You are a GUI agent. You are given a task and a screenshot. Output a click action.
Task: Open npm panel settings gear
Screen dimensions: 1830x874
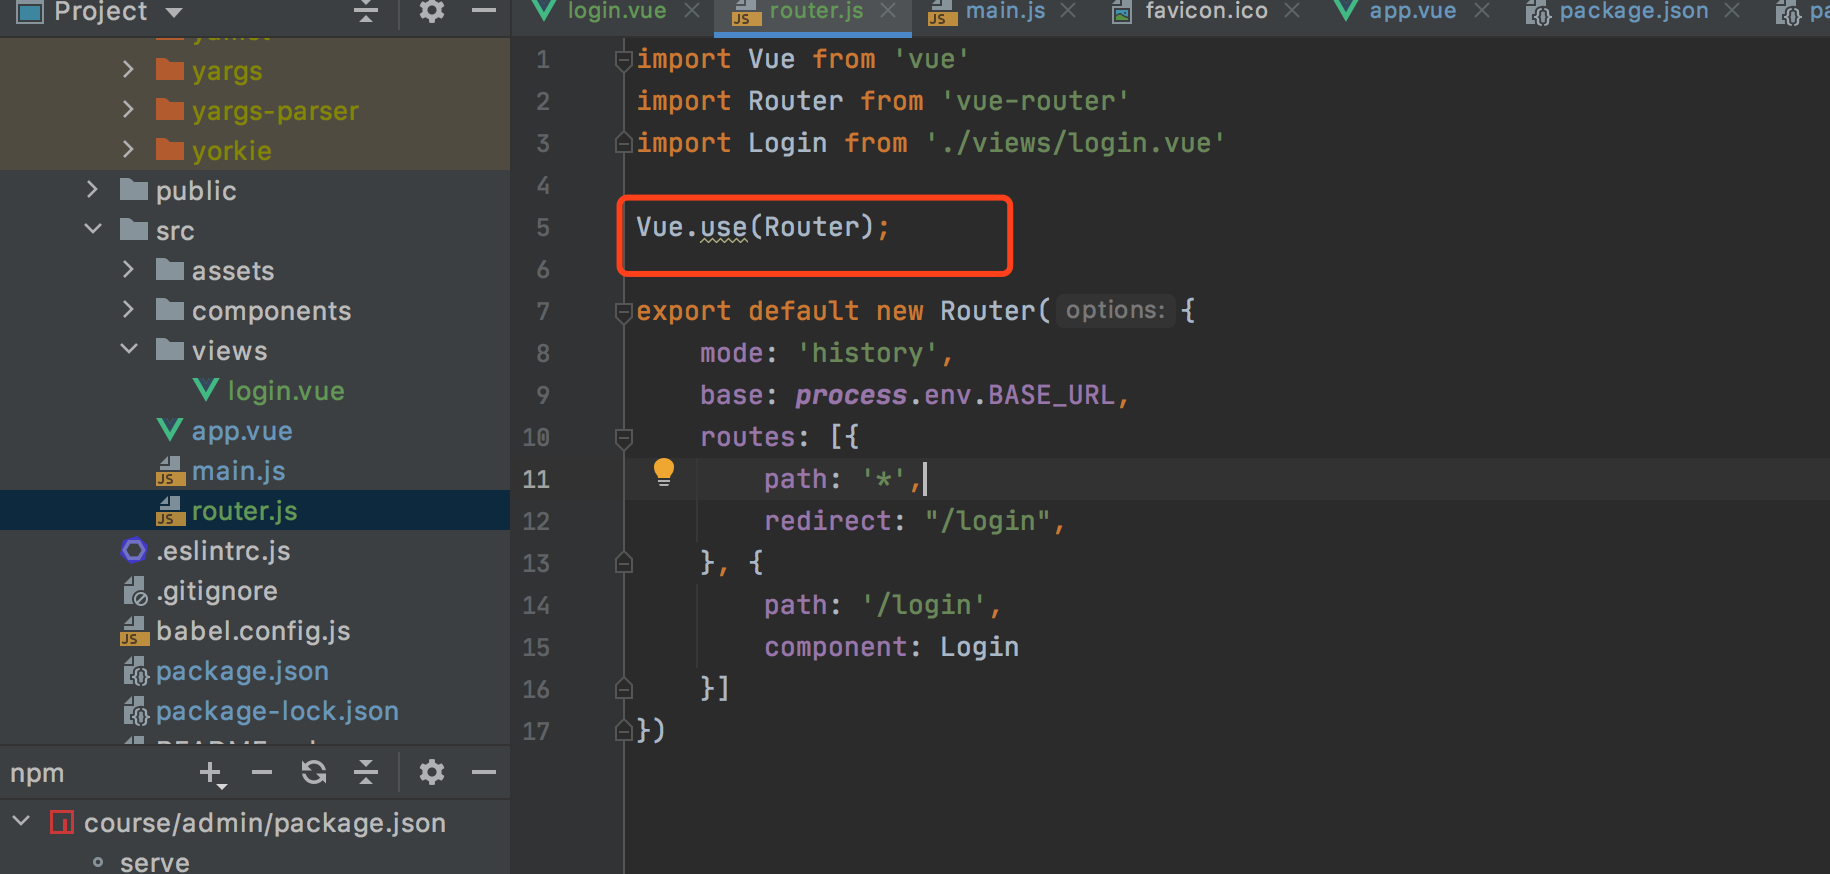point(431,772)
